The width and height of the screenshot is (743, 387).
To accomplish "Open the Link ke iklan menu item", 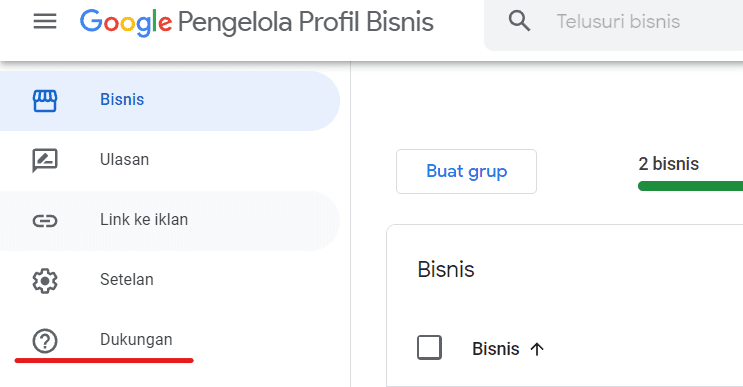I will 170,221.
